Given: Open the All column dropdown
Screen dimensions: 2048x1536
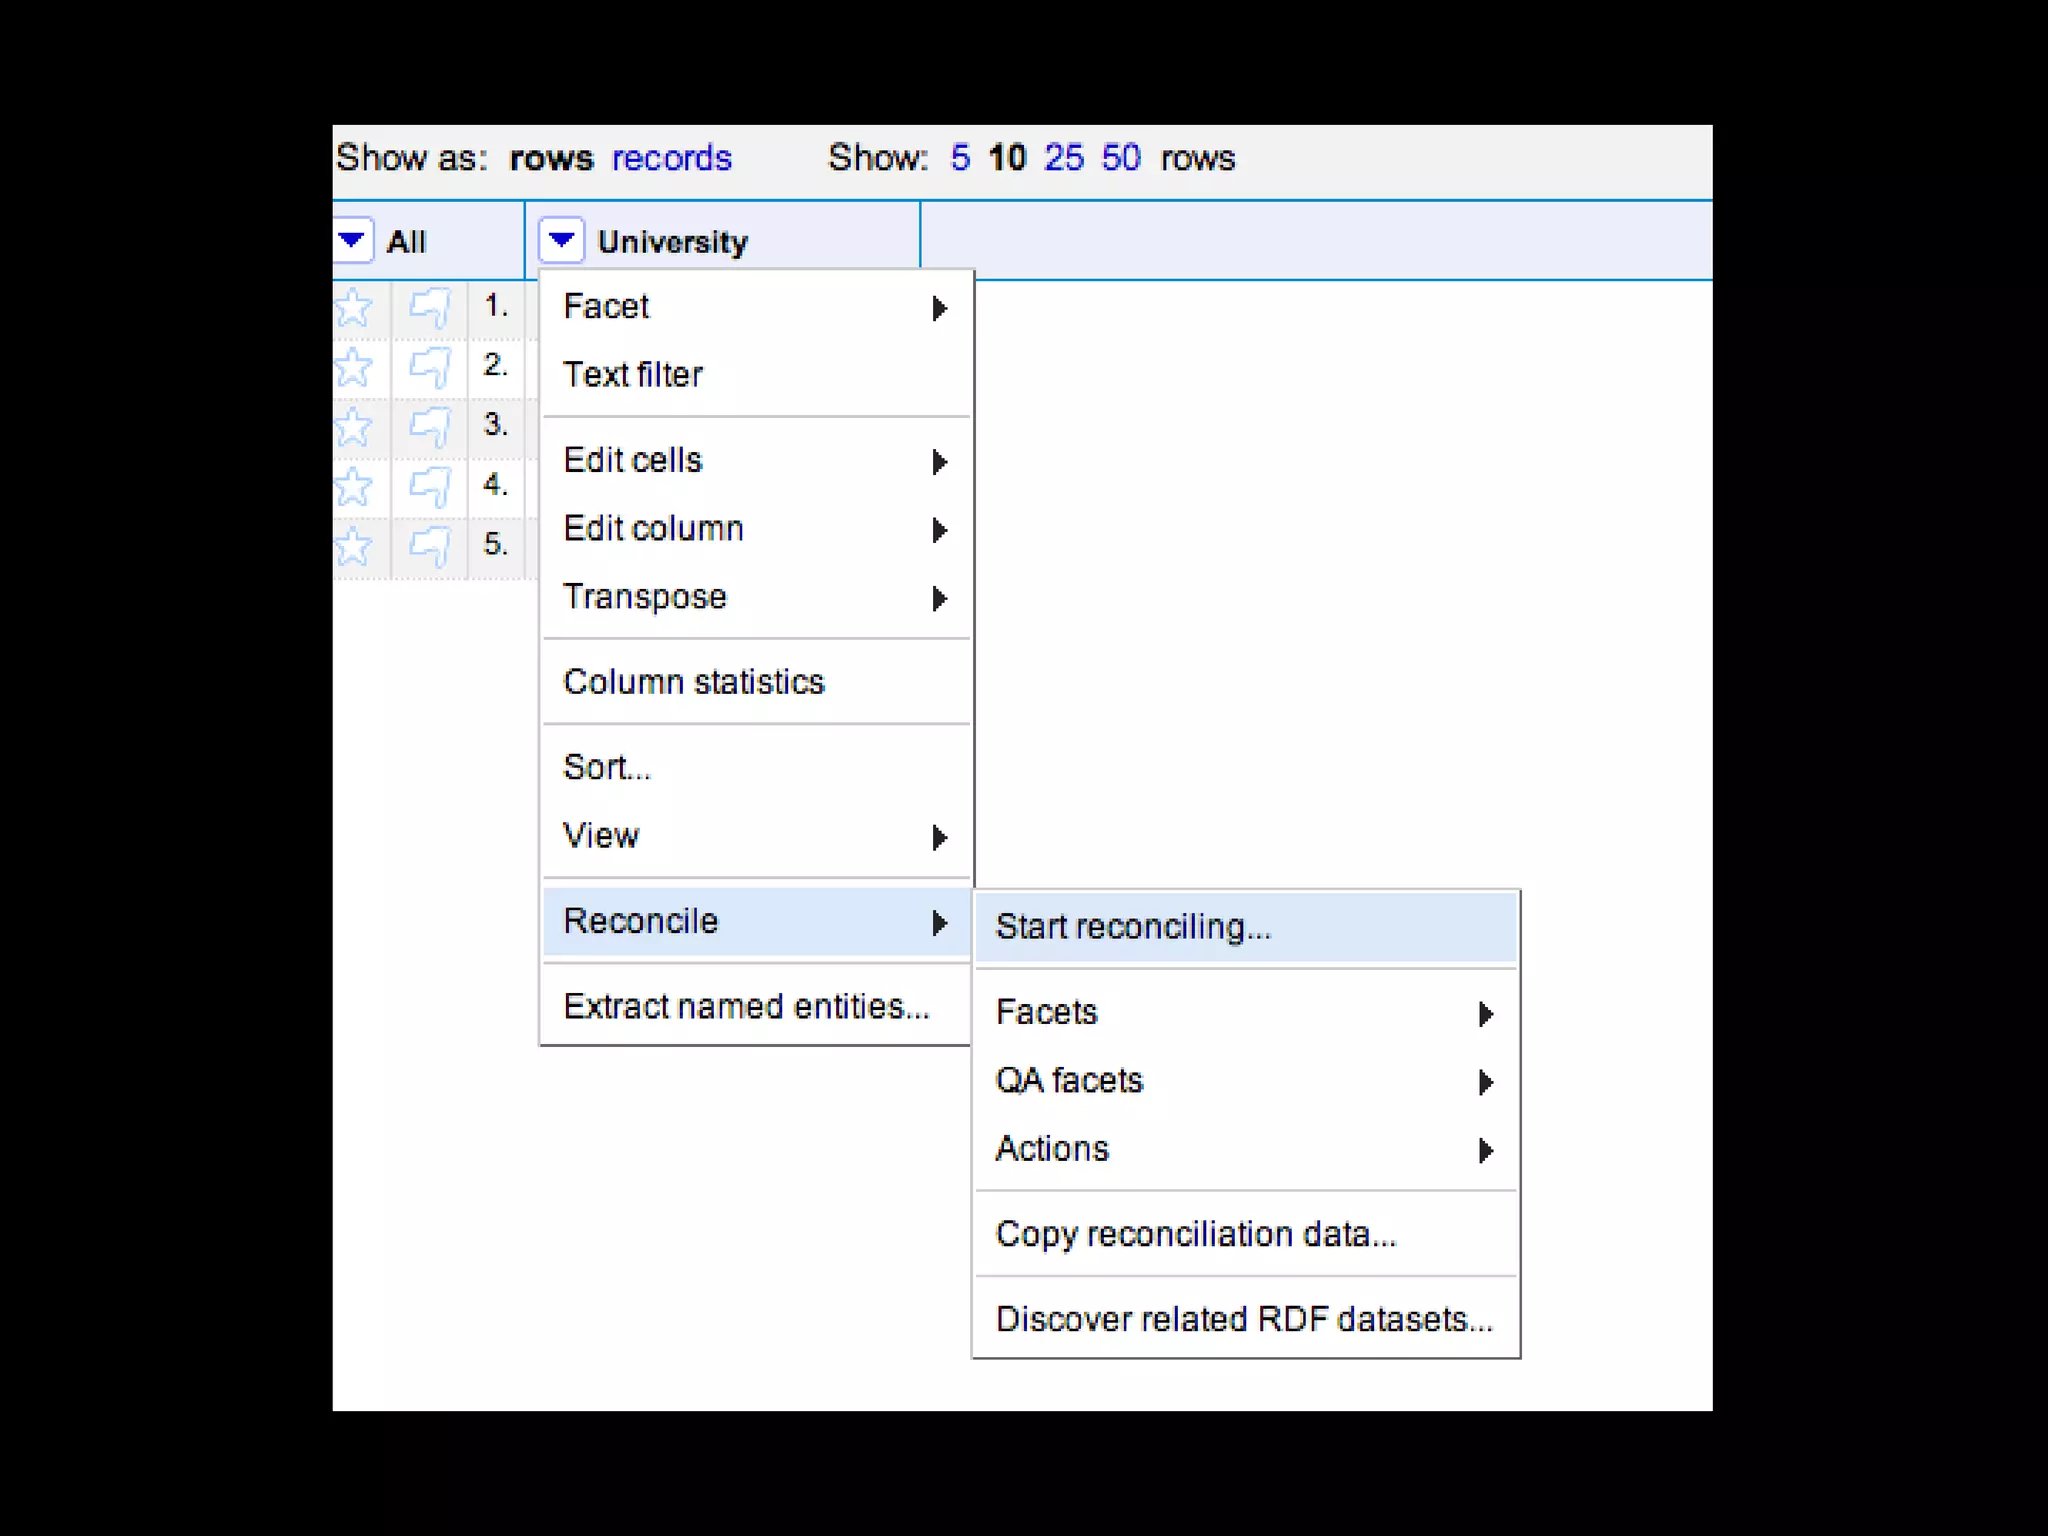Looking at the screenshot, I should click(351, 240).
